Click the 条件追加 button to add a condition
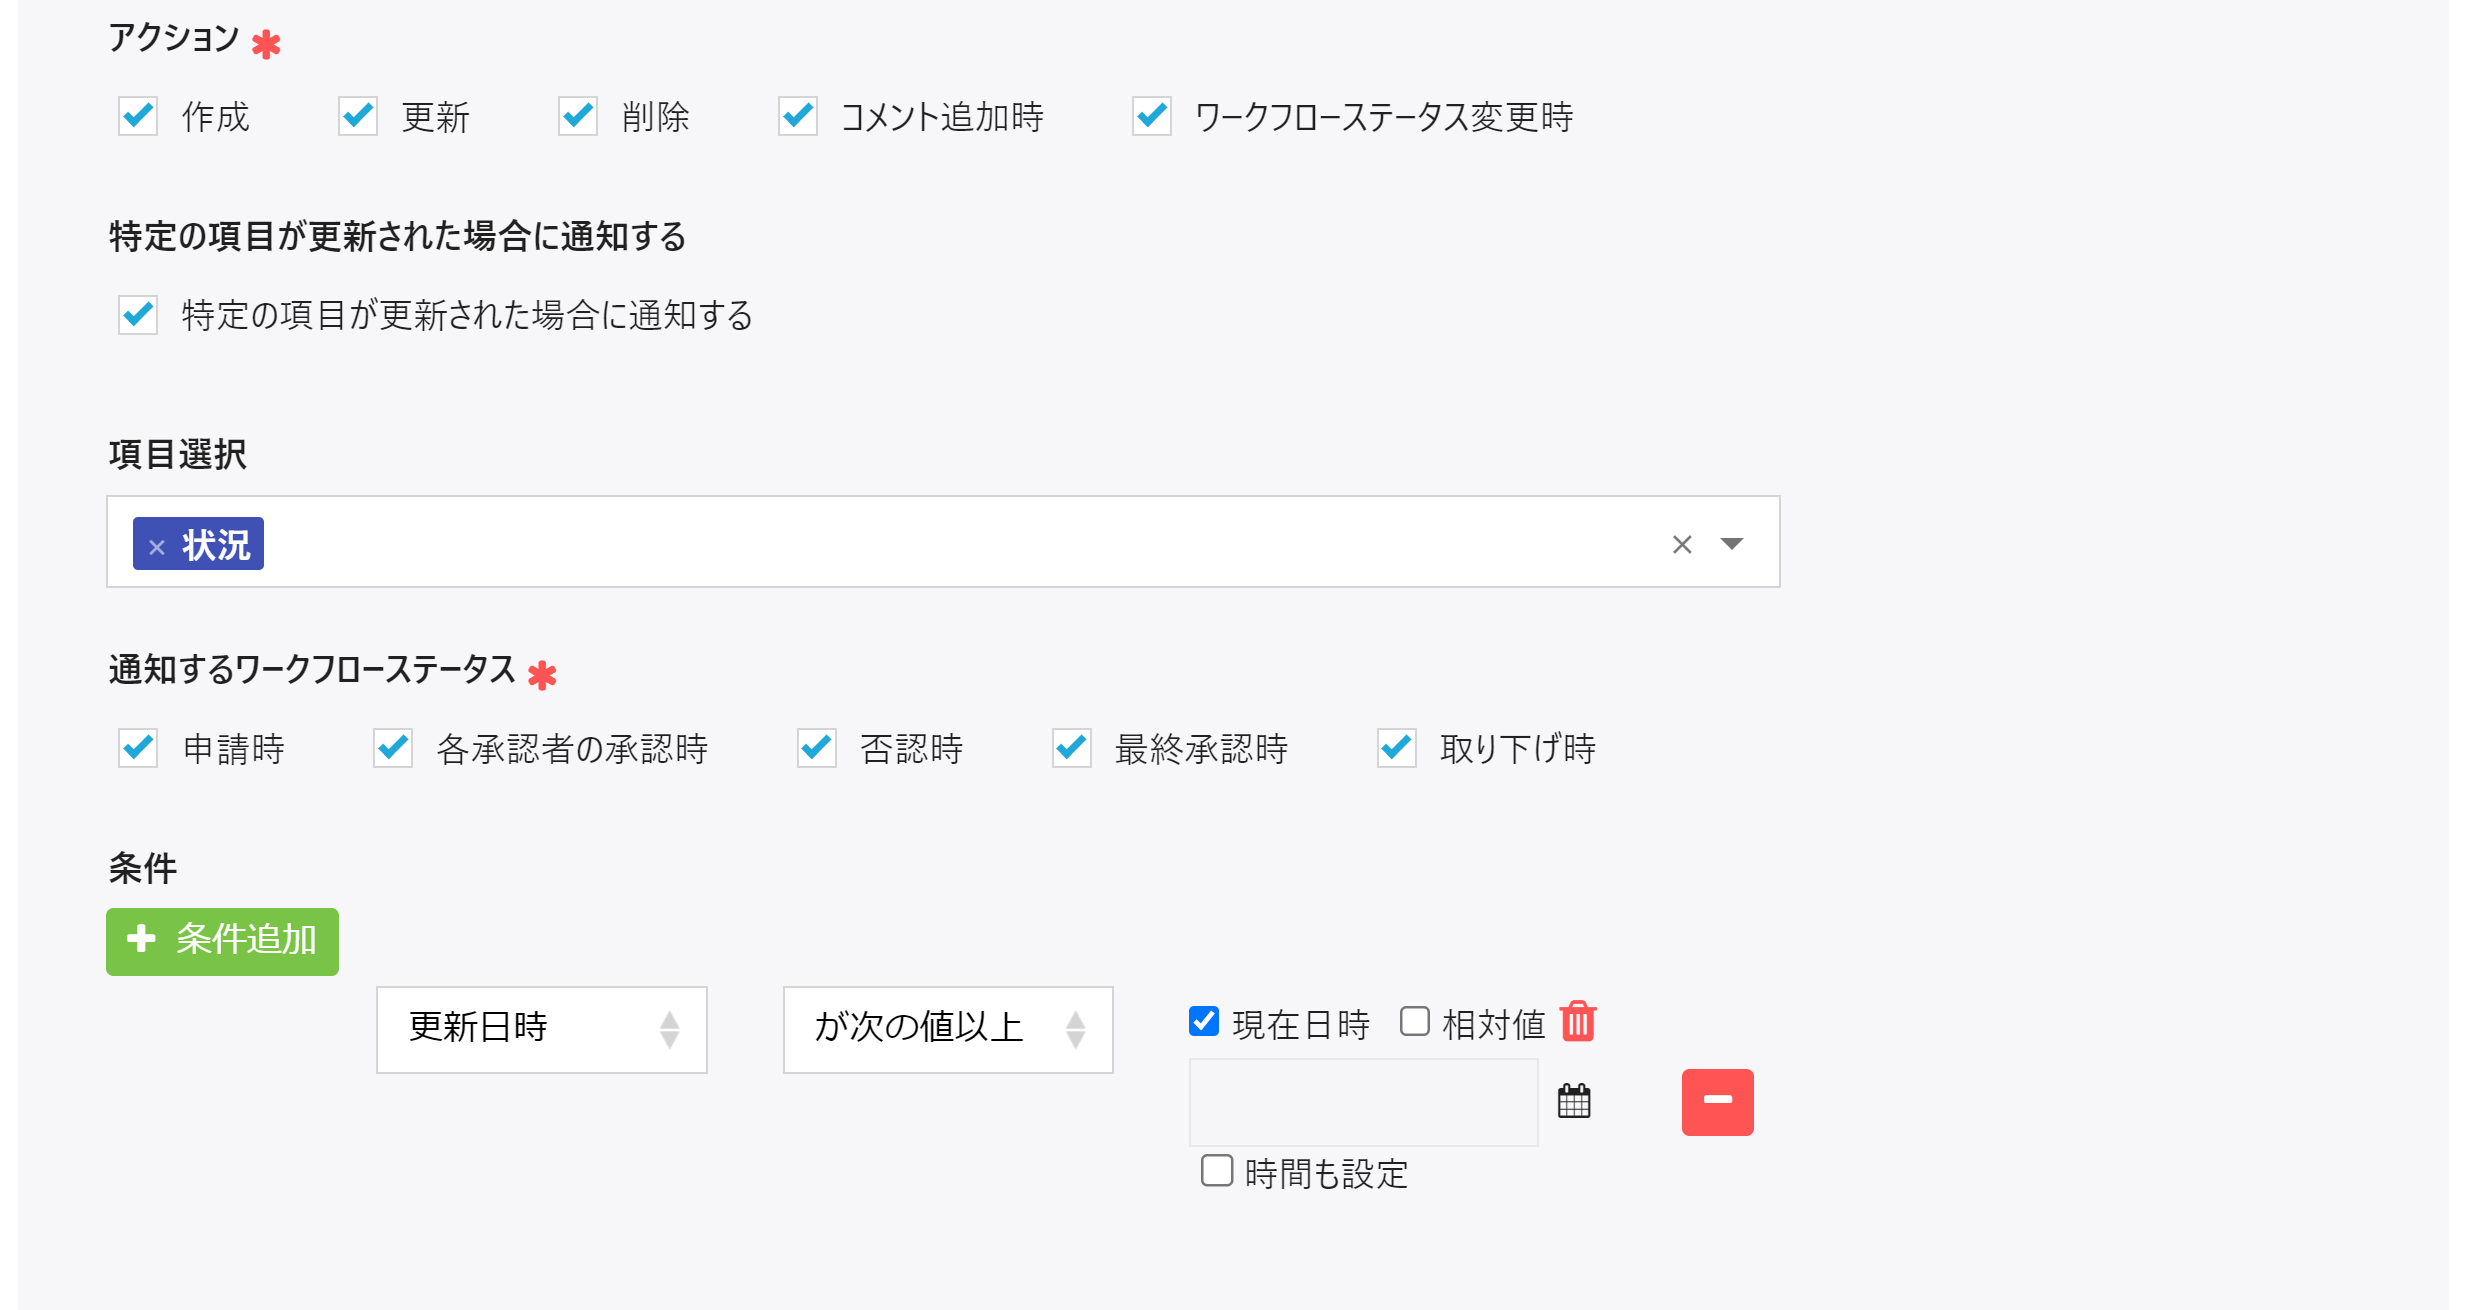 pyautogui.click(x=222, y=941)
